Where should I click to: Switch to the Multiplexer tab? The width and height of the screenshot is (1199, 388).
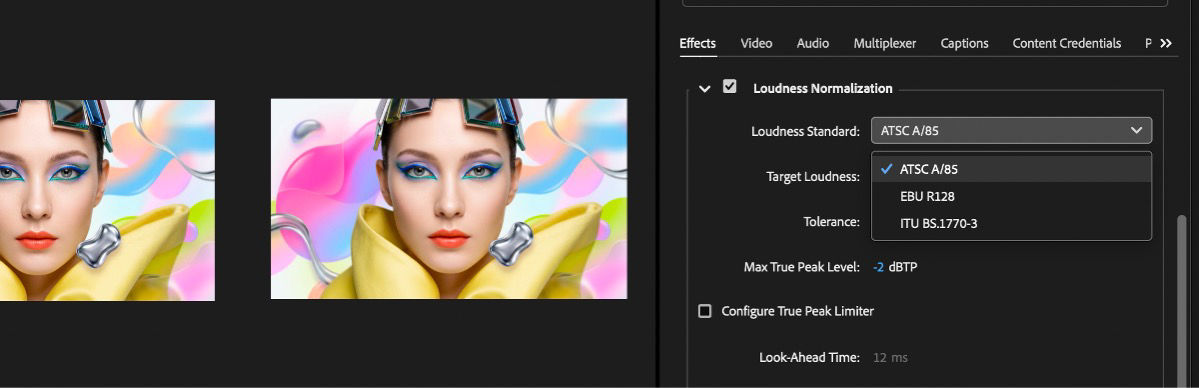pyautogui.click(x=885, y=44)
